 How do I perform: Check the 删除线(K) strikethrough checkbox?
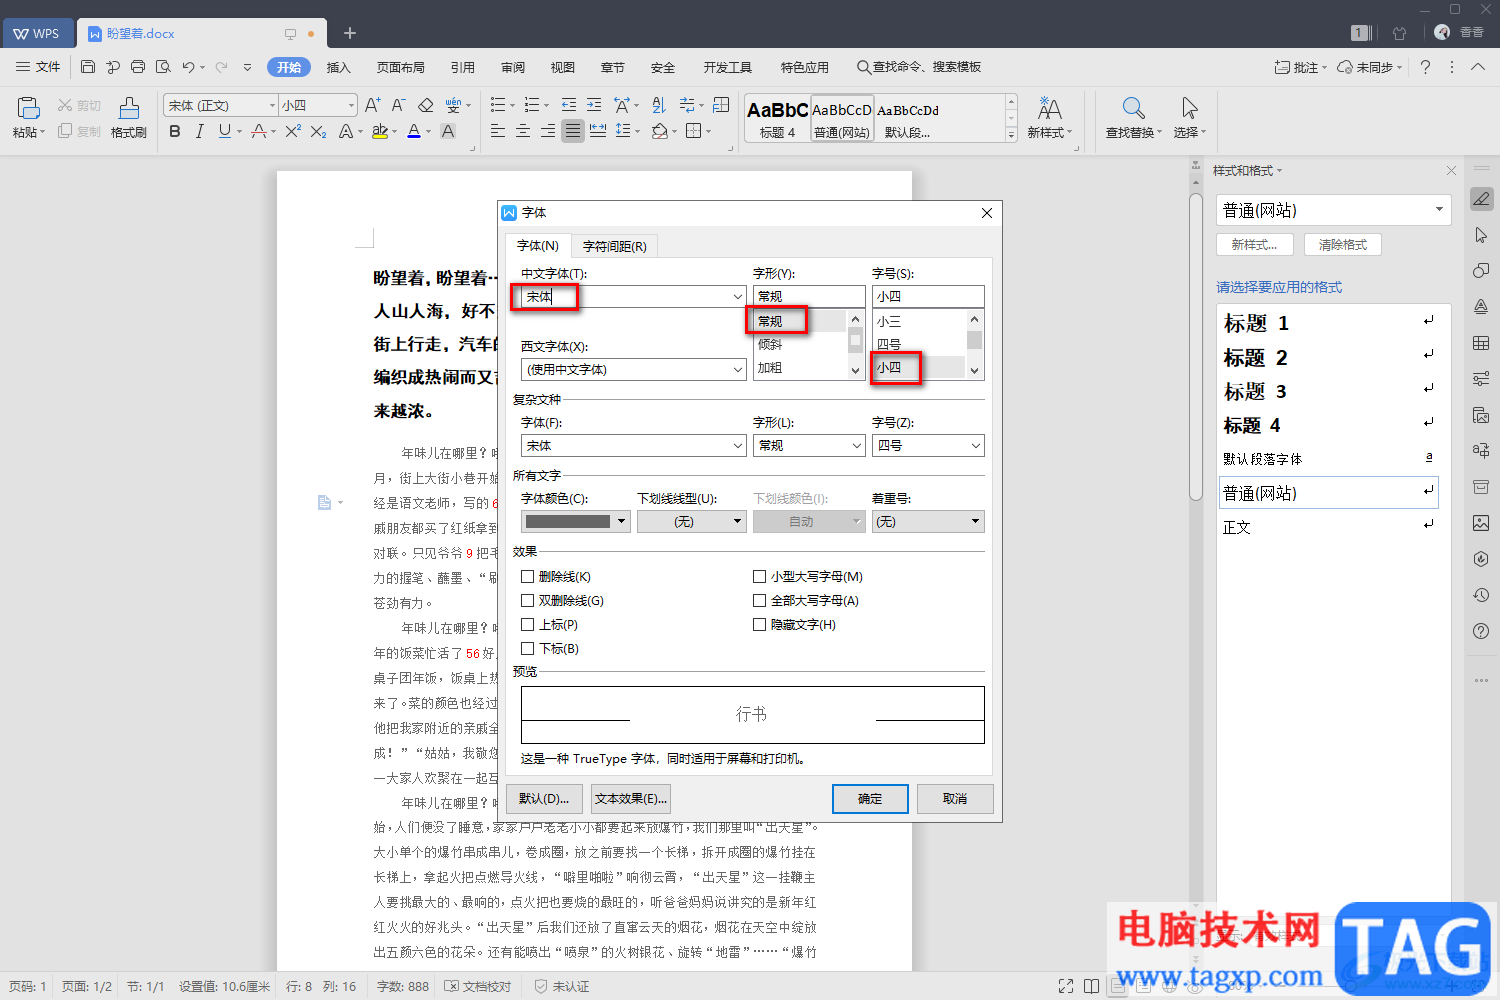coord(527,576)
